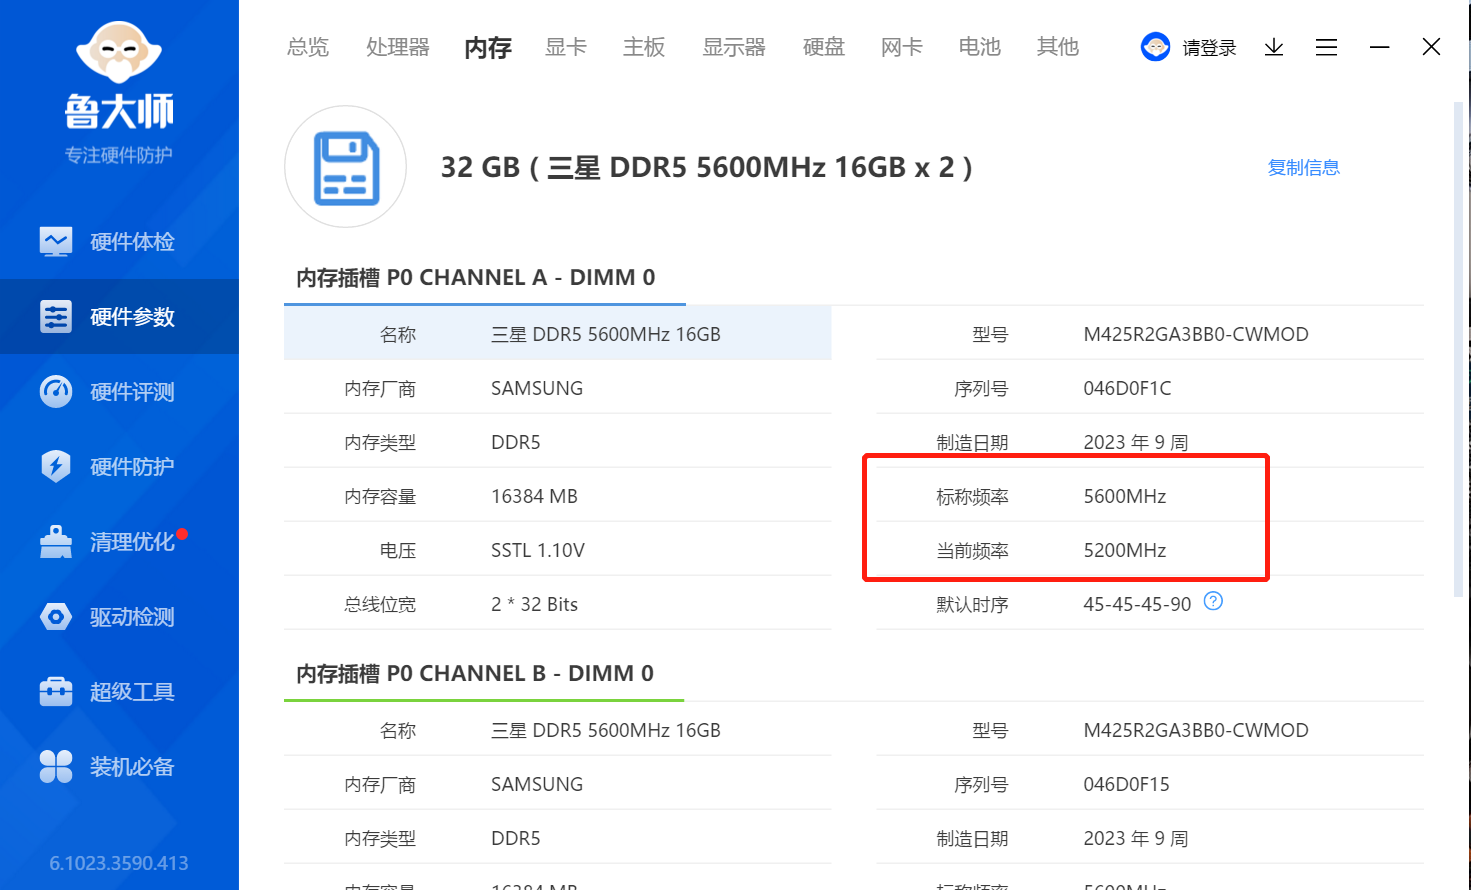Screen dimensions: 1471x890
Task: Open the hamburger main menu icon
Action: coord(1326,47)
